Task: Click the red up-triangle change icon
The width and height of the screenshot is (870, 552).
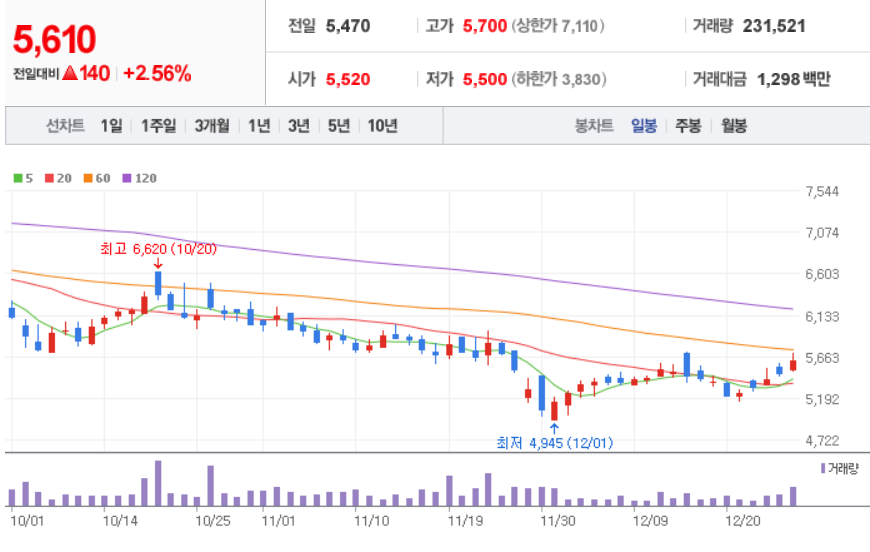Action: click(70, 73)
